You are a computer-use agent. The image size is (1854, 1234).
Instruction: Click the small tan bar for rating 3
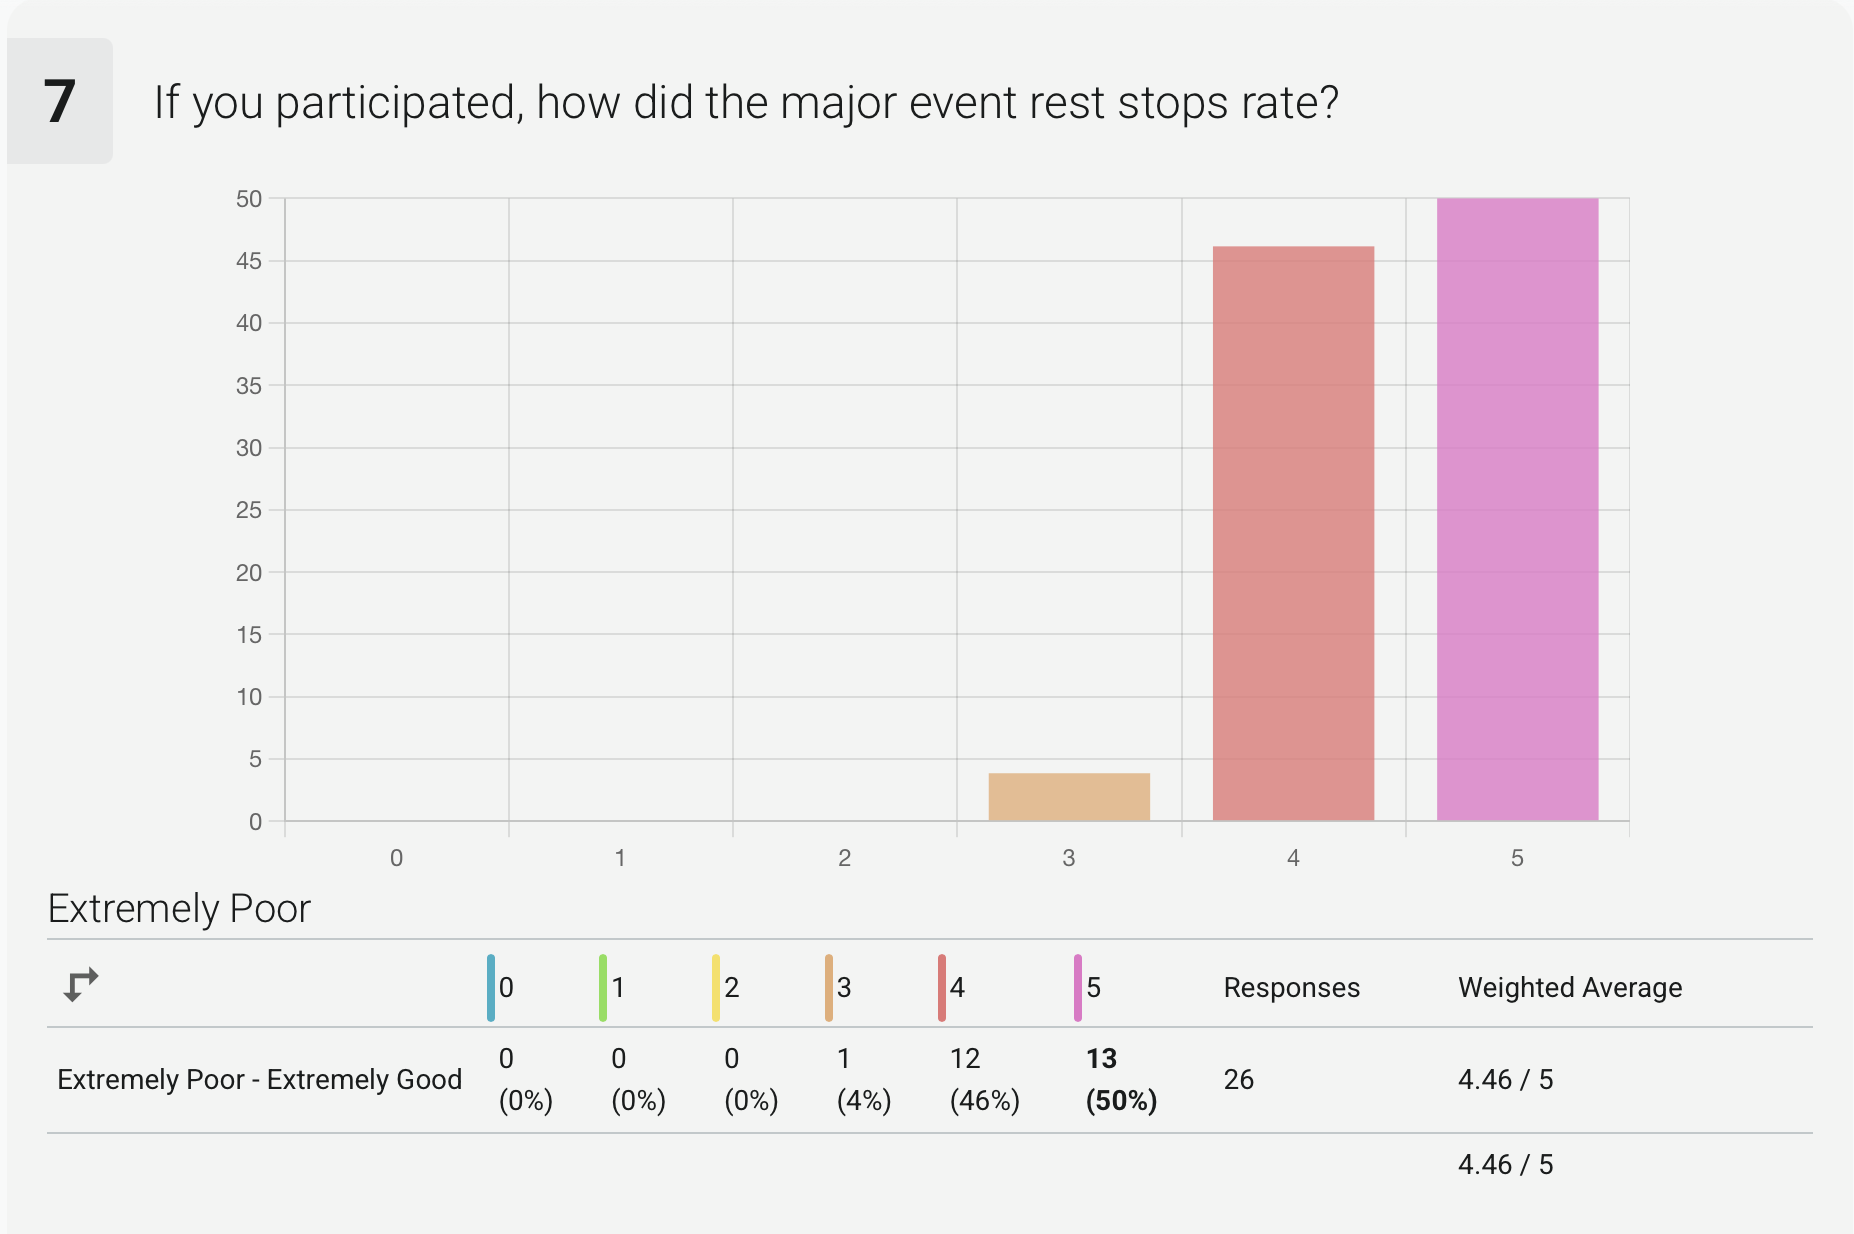[1069, 797]
